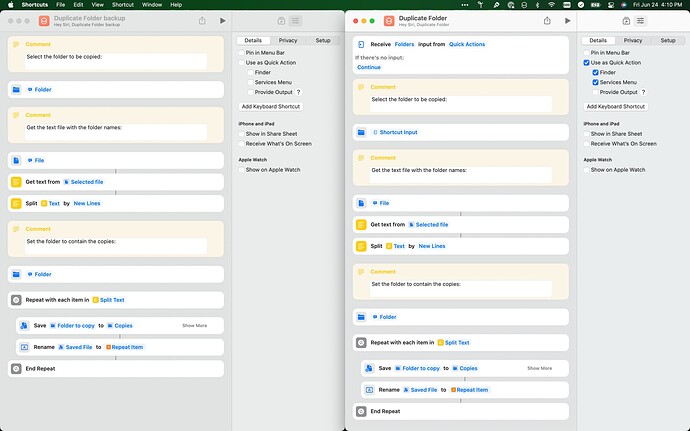Click Add Keyboard Shortcut in backup window
The width and height of the screenshot is (690, 431).
point(271,107)
